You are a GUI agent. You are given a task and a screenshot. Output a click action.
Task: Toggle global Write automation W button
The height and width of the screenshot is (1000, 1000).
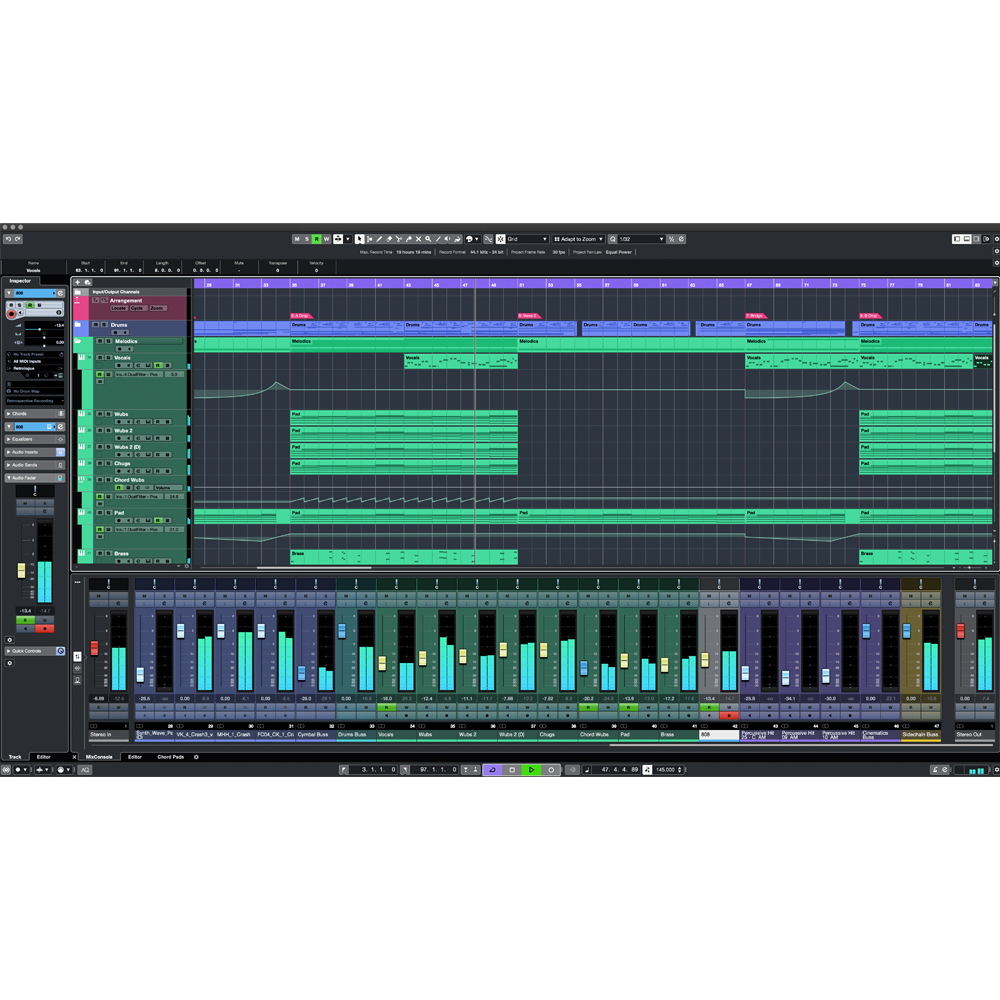coord(326,239)
